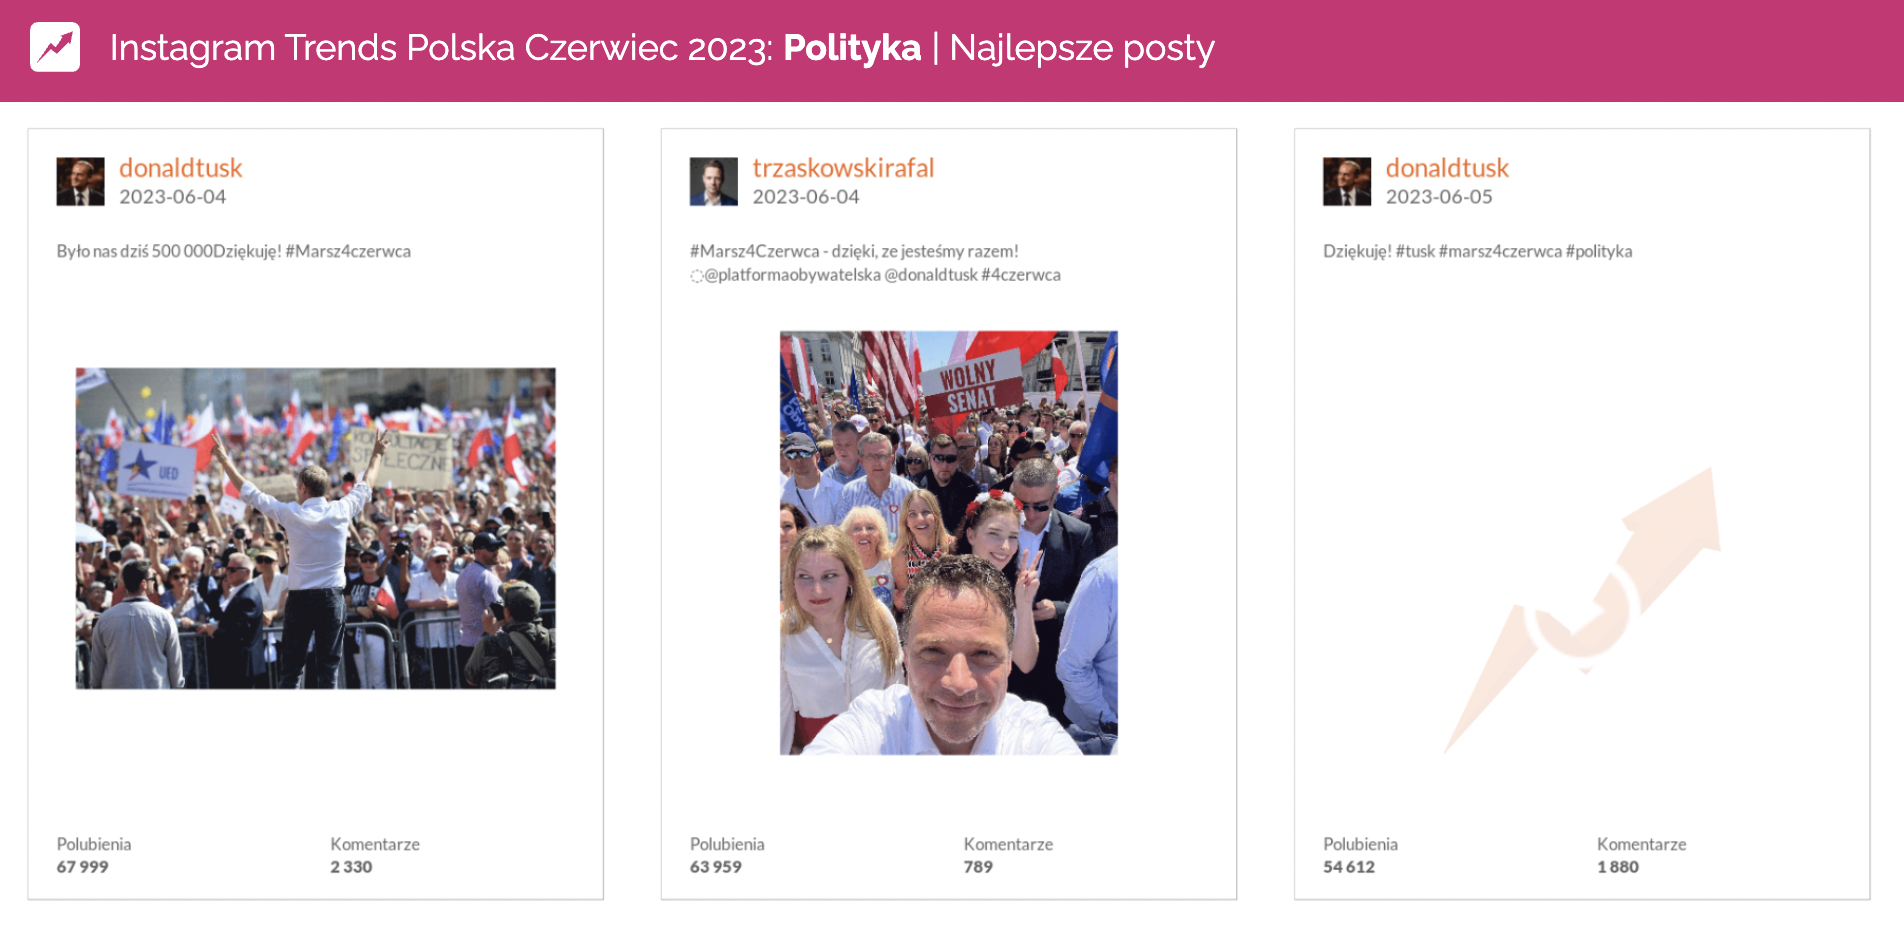Open the march crowd photo thumbnail
This screenshot has width=1904, height=938.
[316, 528]
